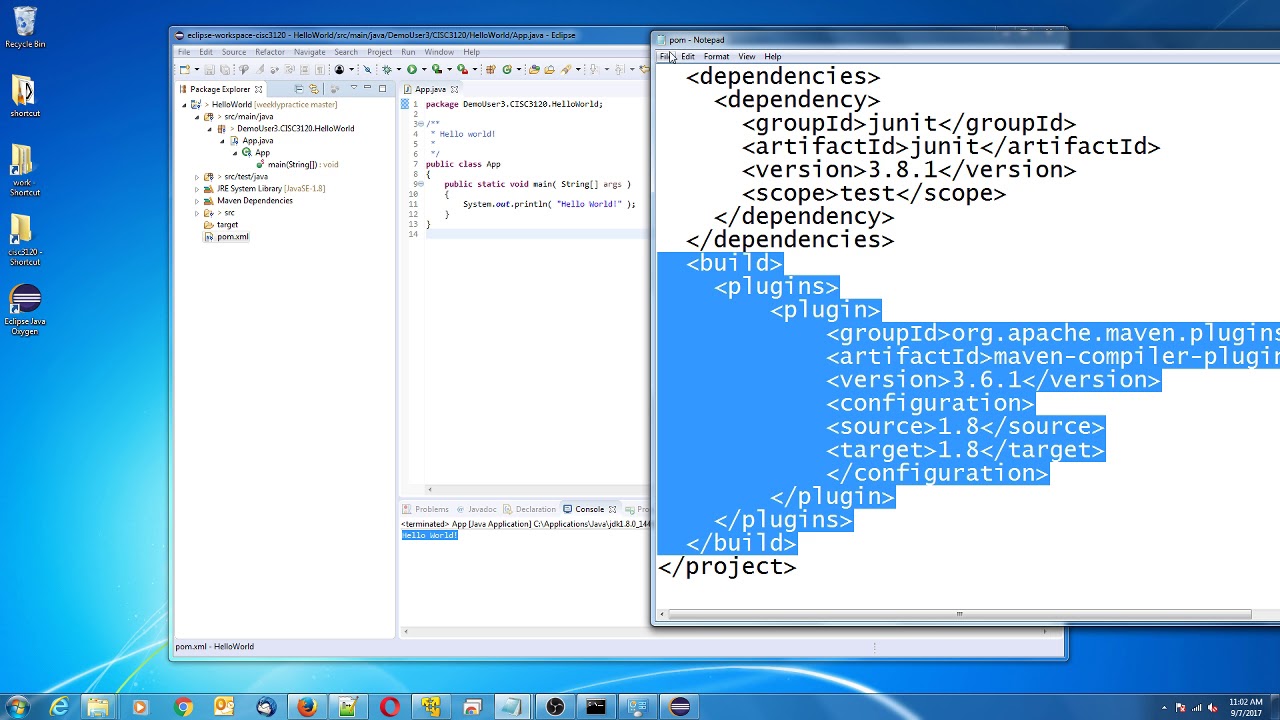Open the Debug button dropdown arrow
The image size is (1280, 720).
(x=398, y=69)
